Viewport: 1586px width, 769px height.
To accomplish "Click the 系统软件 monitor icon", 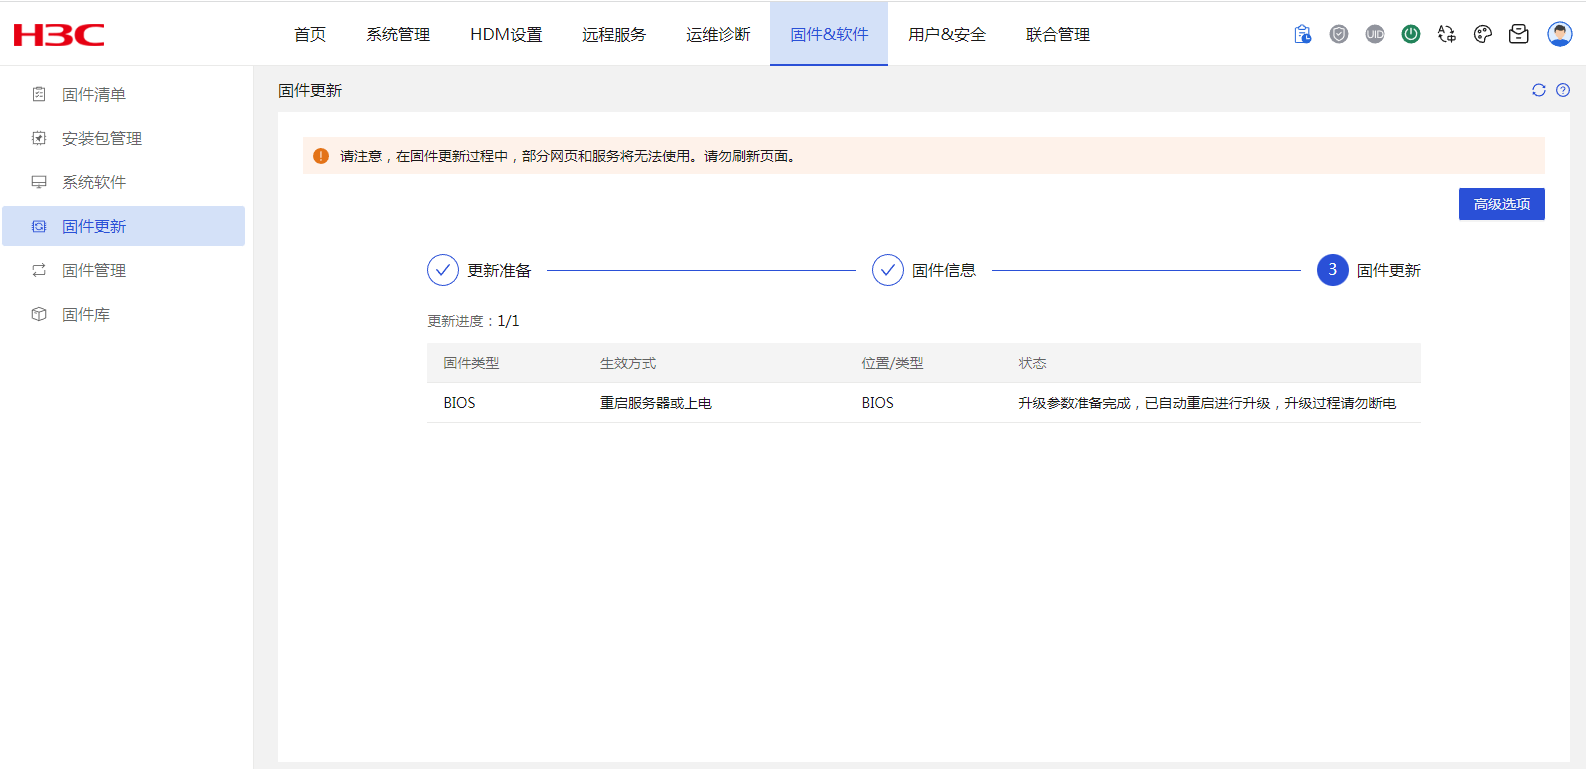I will click(39, 182).
